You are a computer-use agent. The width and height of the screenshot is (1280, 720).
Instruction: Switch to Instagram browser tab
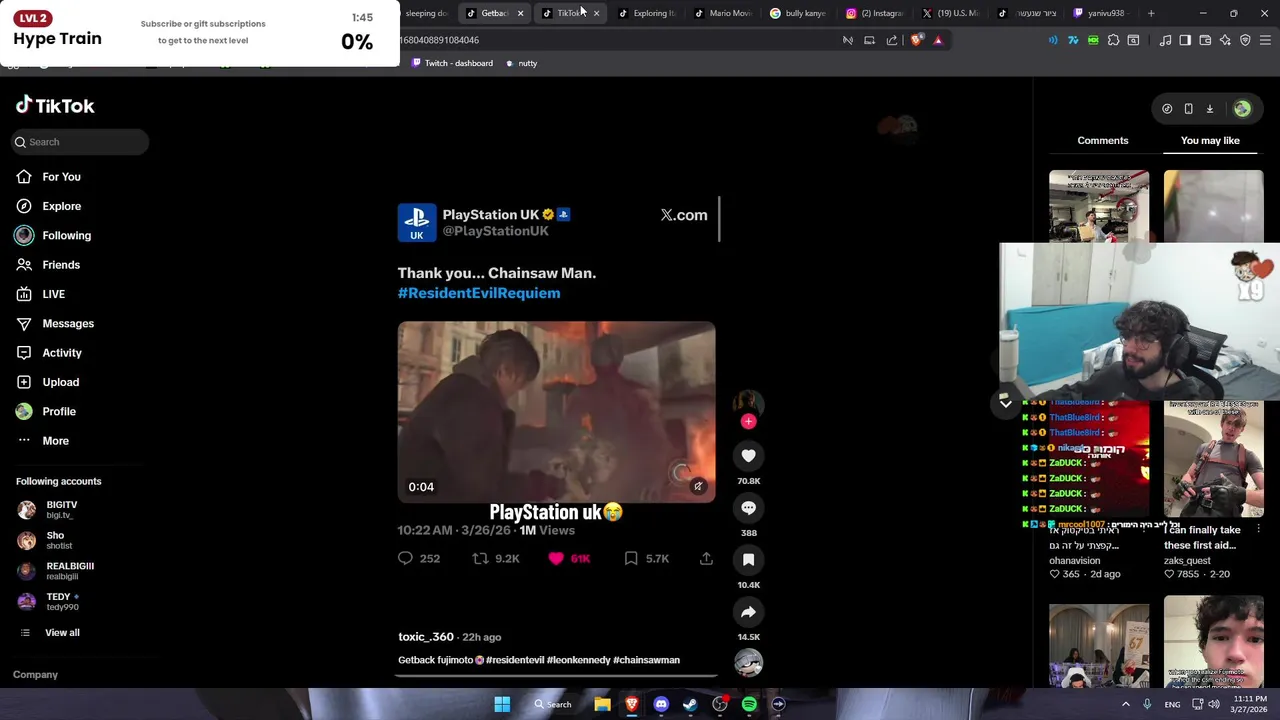coord(874,13)
